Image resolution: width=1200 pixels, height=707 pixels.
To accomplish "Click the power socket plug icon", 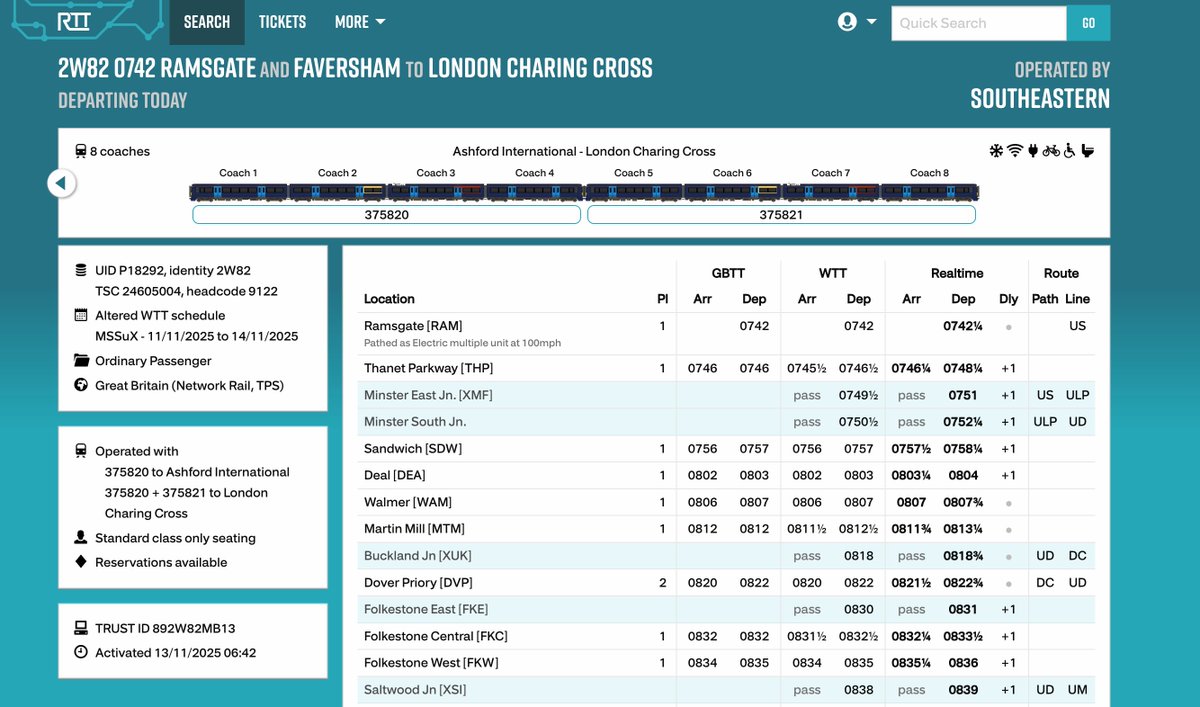I will tap(1033, 151).
